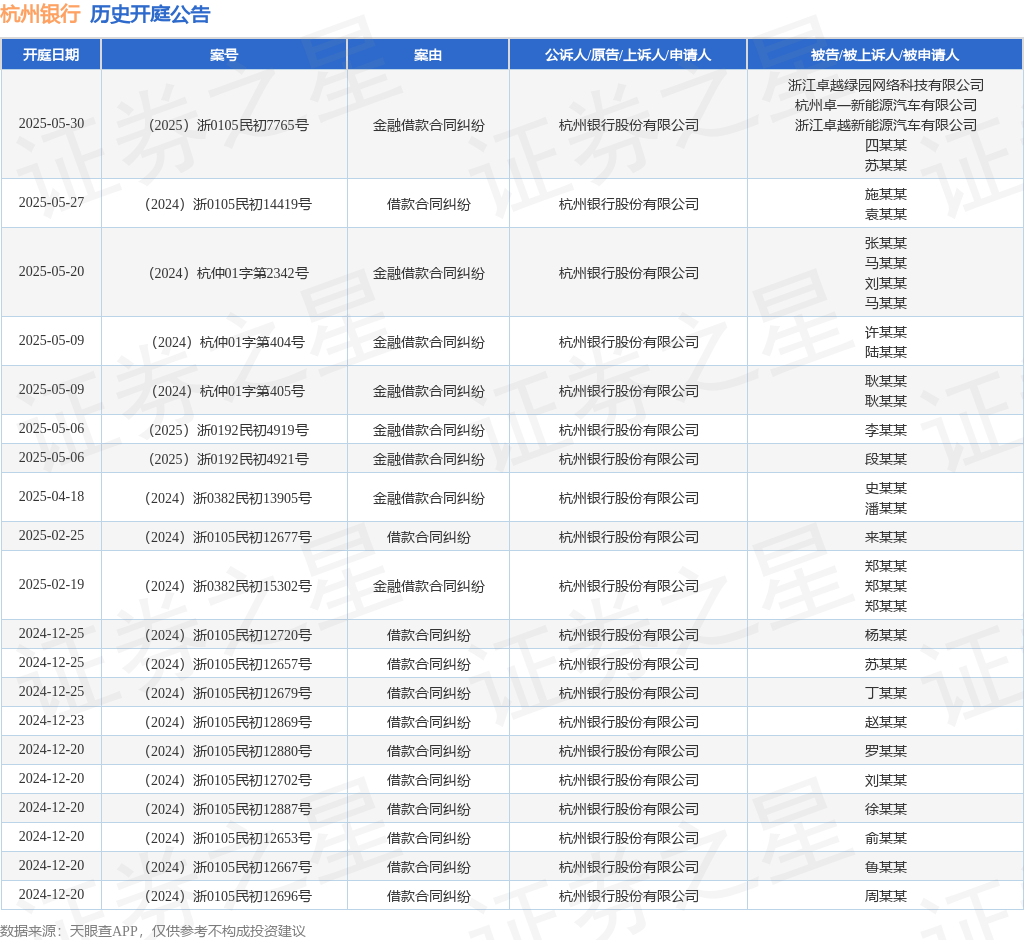The width and height of the screenshot is (1024, 940).
Task: Click defendant 施某某
Action: (886, 194)
